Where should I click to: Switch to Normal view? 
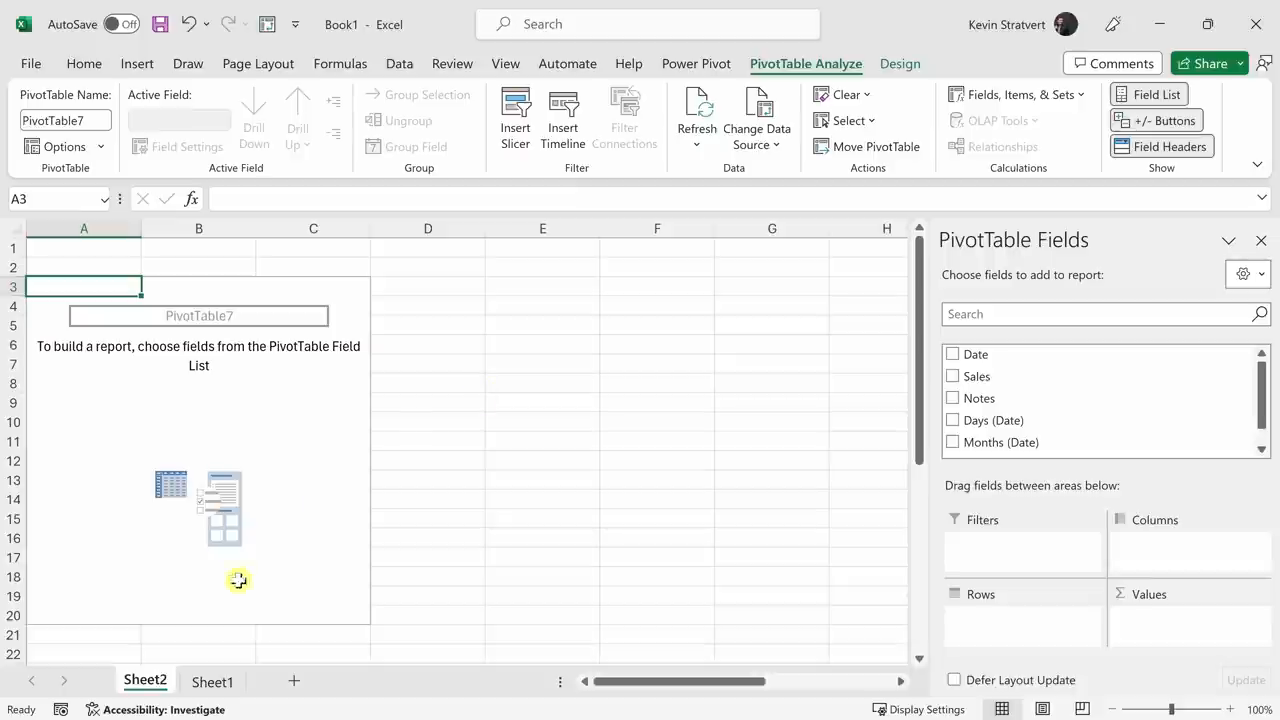coord(1002,709)
